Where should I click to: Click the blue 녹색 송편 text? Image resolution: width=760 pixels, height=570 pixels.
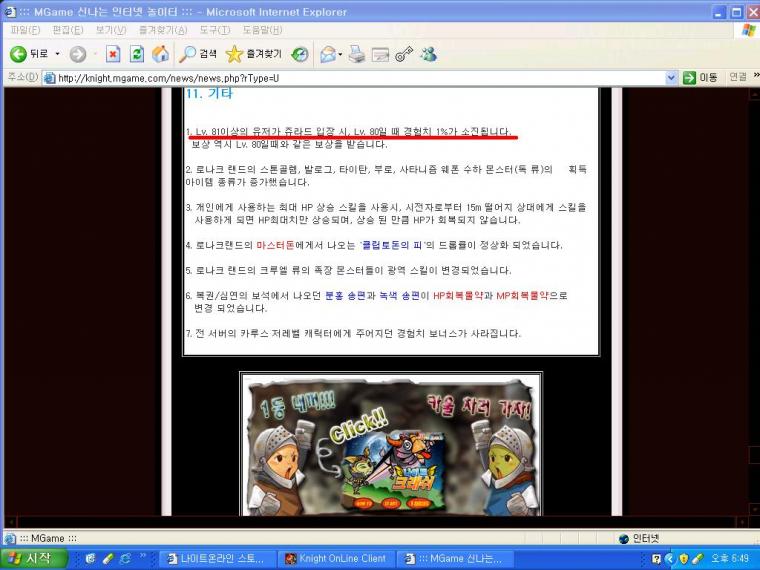[399, 296]
